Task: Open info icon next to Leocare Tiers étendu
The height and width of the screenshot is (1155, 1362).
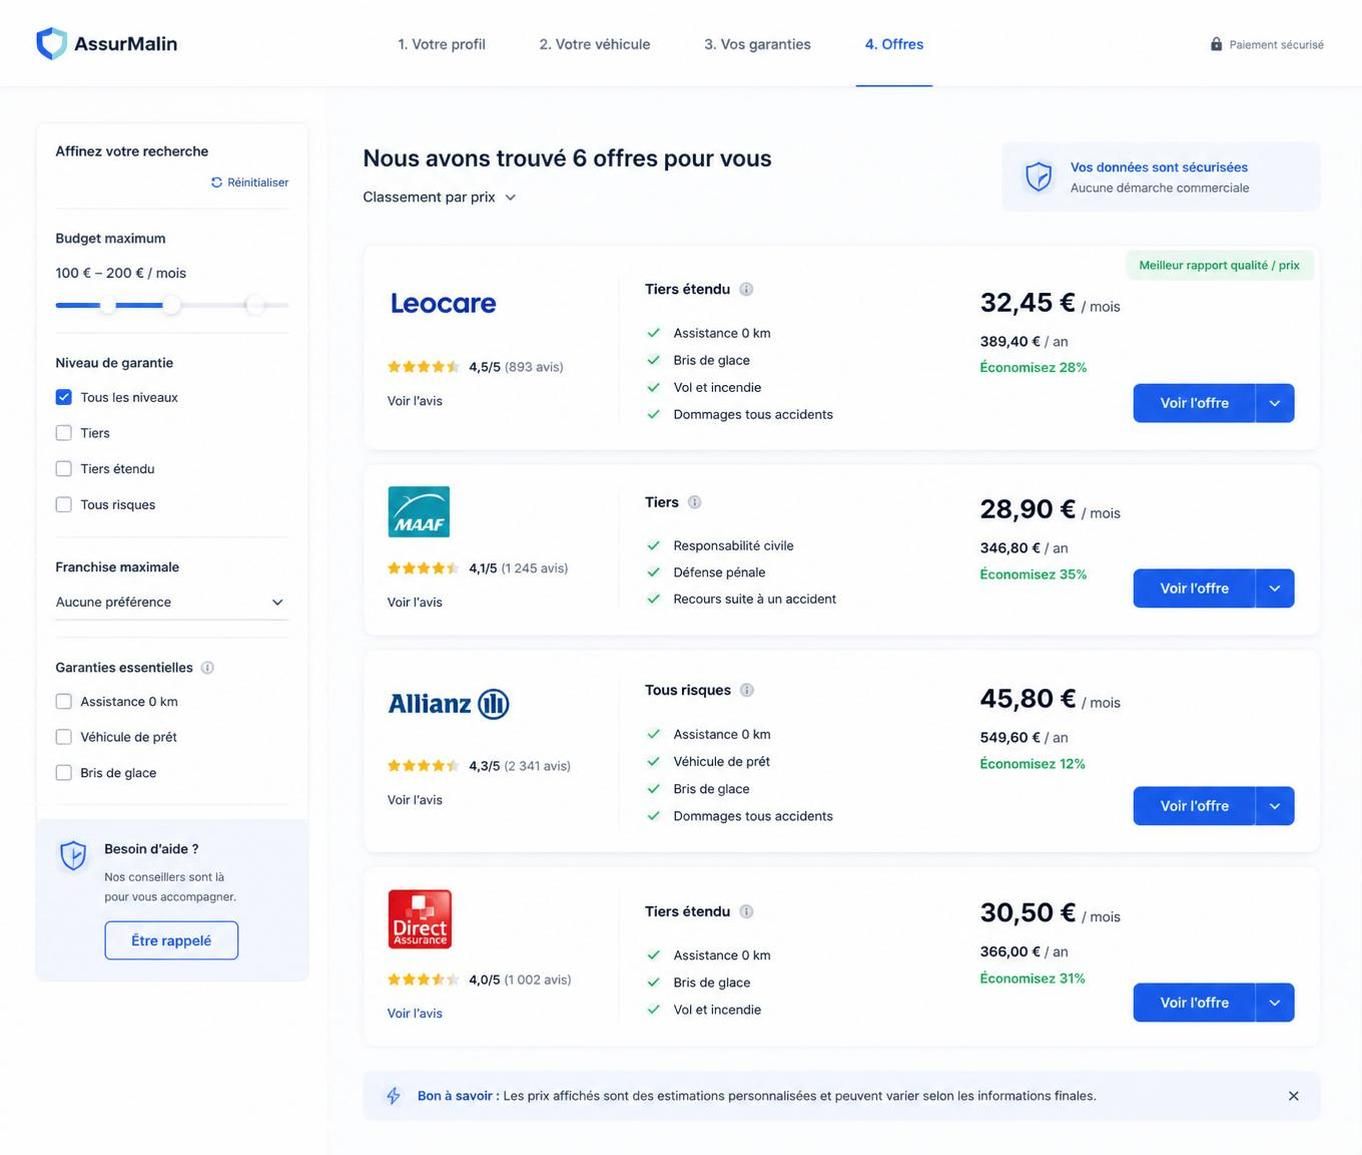Action: (746, 289)
